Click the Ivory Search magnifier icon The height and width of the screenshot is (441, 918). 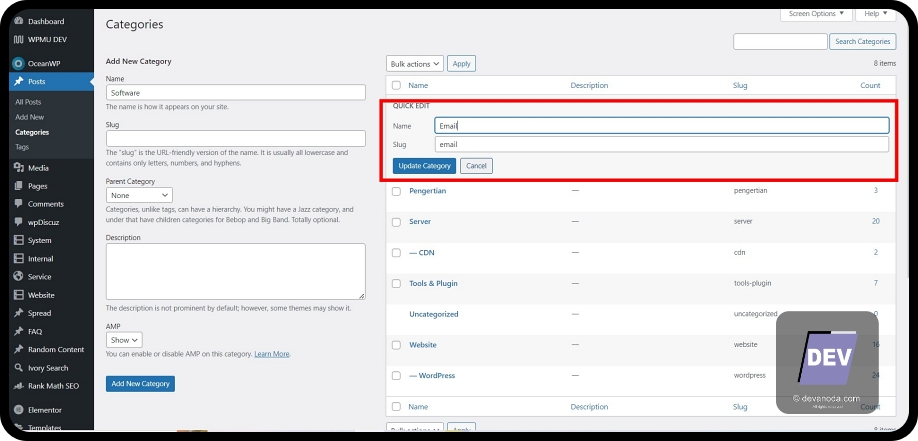coord(18,368)
